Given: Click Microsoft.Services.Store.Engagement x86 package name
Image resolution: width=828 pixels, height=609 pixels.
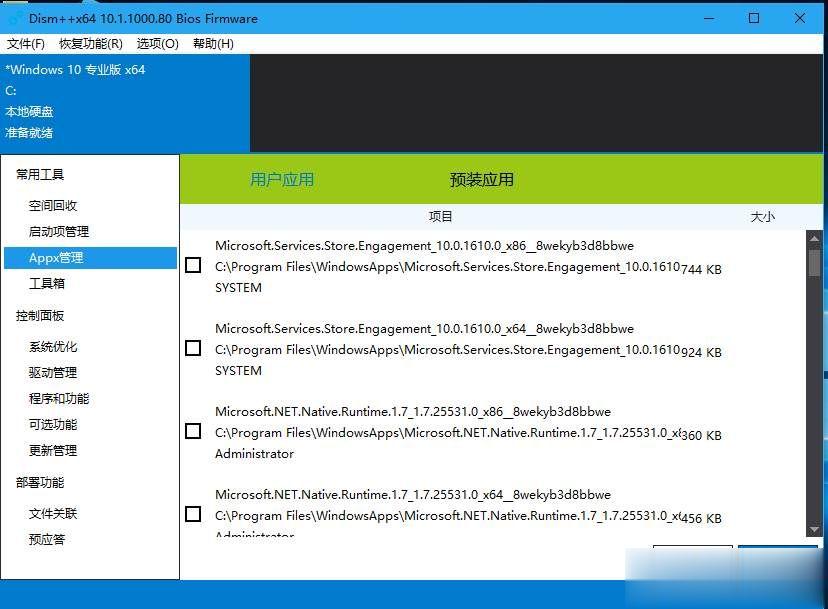Looking at the screenshot, I should coord(424,246).
